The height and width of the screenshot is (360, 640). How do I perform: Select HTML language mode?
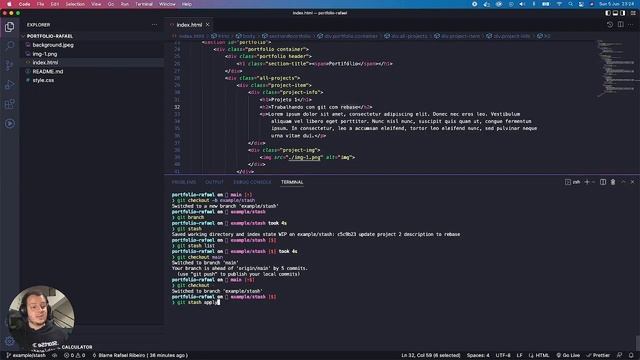pyautogui.click(x=539, y=356)
